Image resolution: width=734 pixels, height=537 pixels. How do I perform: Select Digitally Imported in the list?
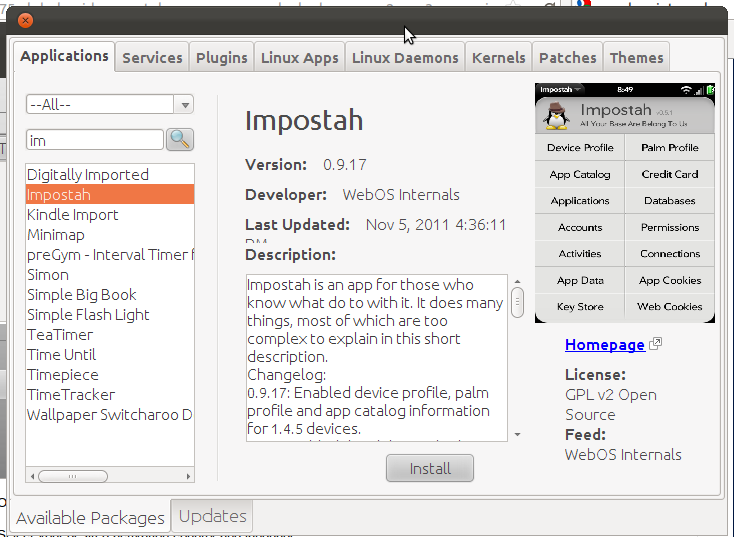click(110, 175)
